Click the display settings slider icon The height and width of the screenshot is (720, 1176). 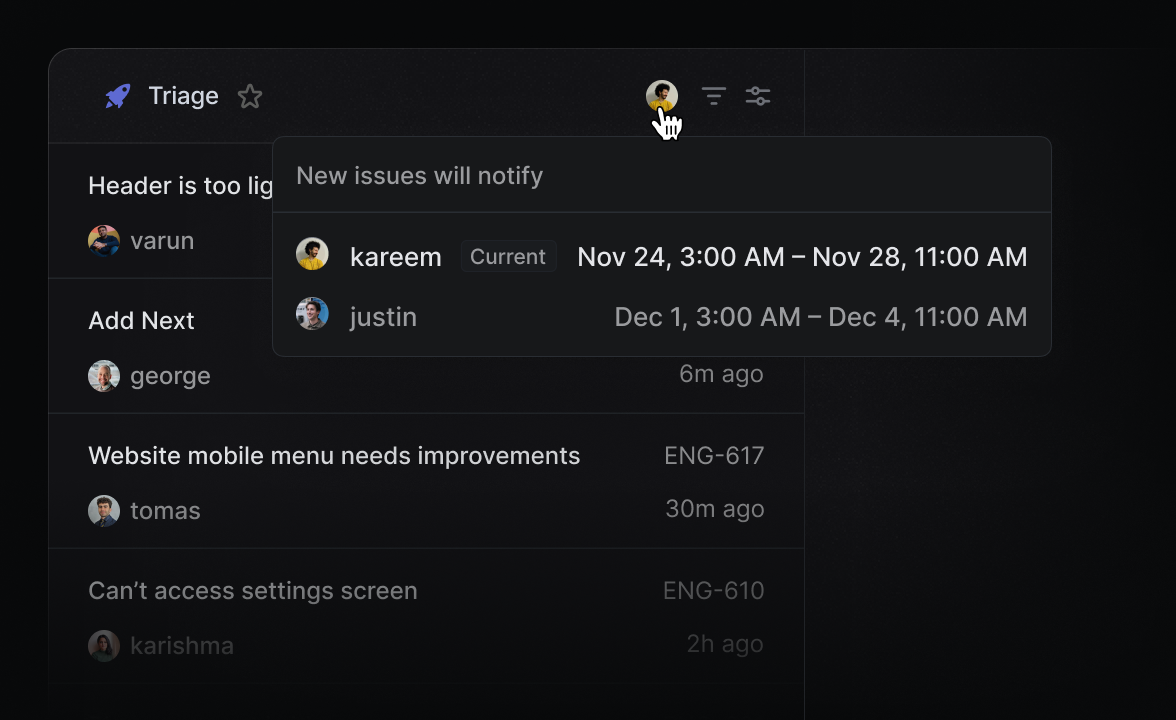[x=758, y=96]
